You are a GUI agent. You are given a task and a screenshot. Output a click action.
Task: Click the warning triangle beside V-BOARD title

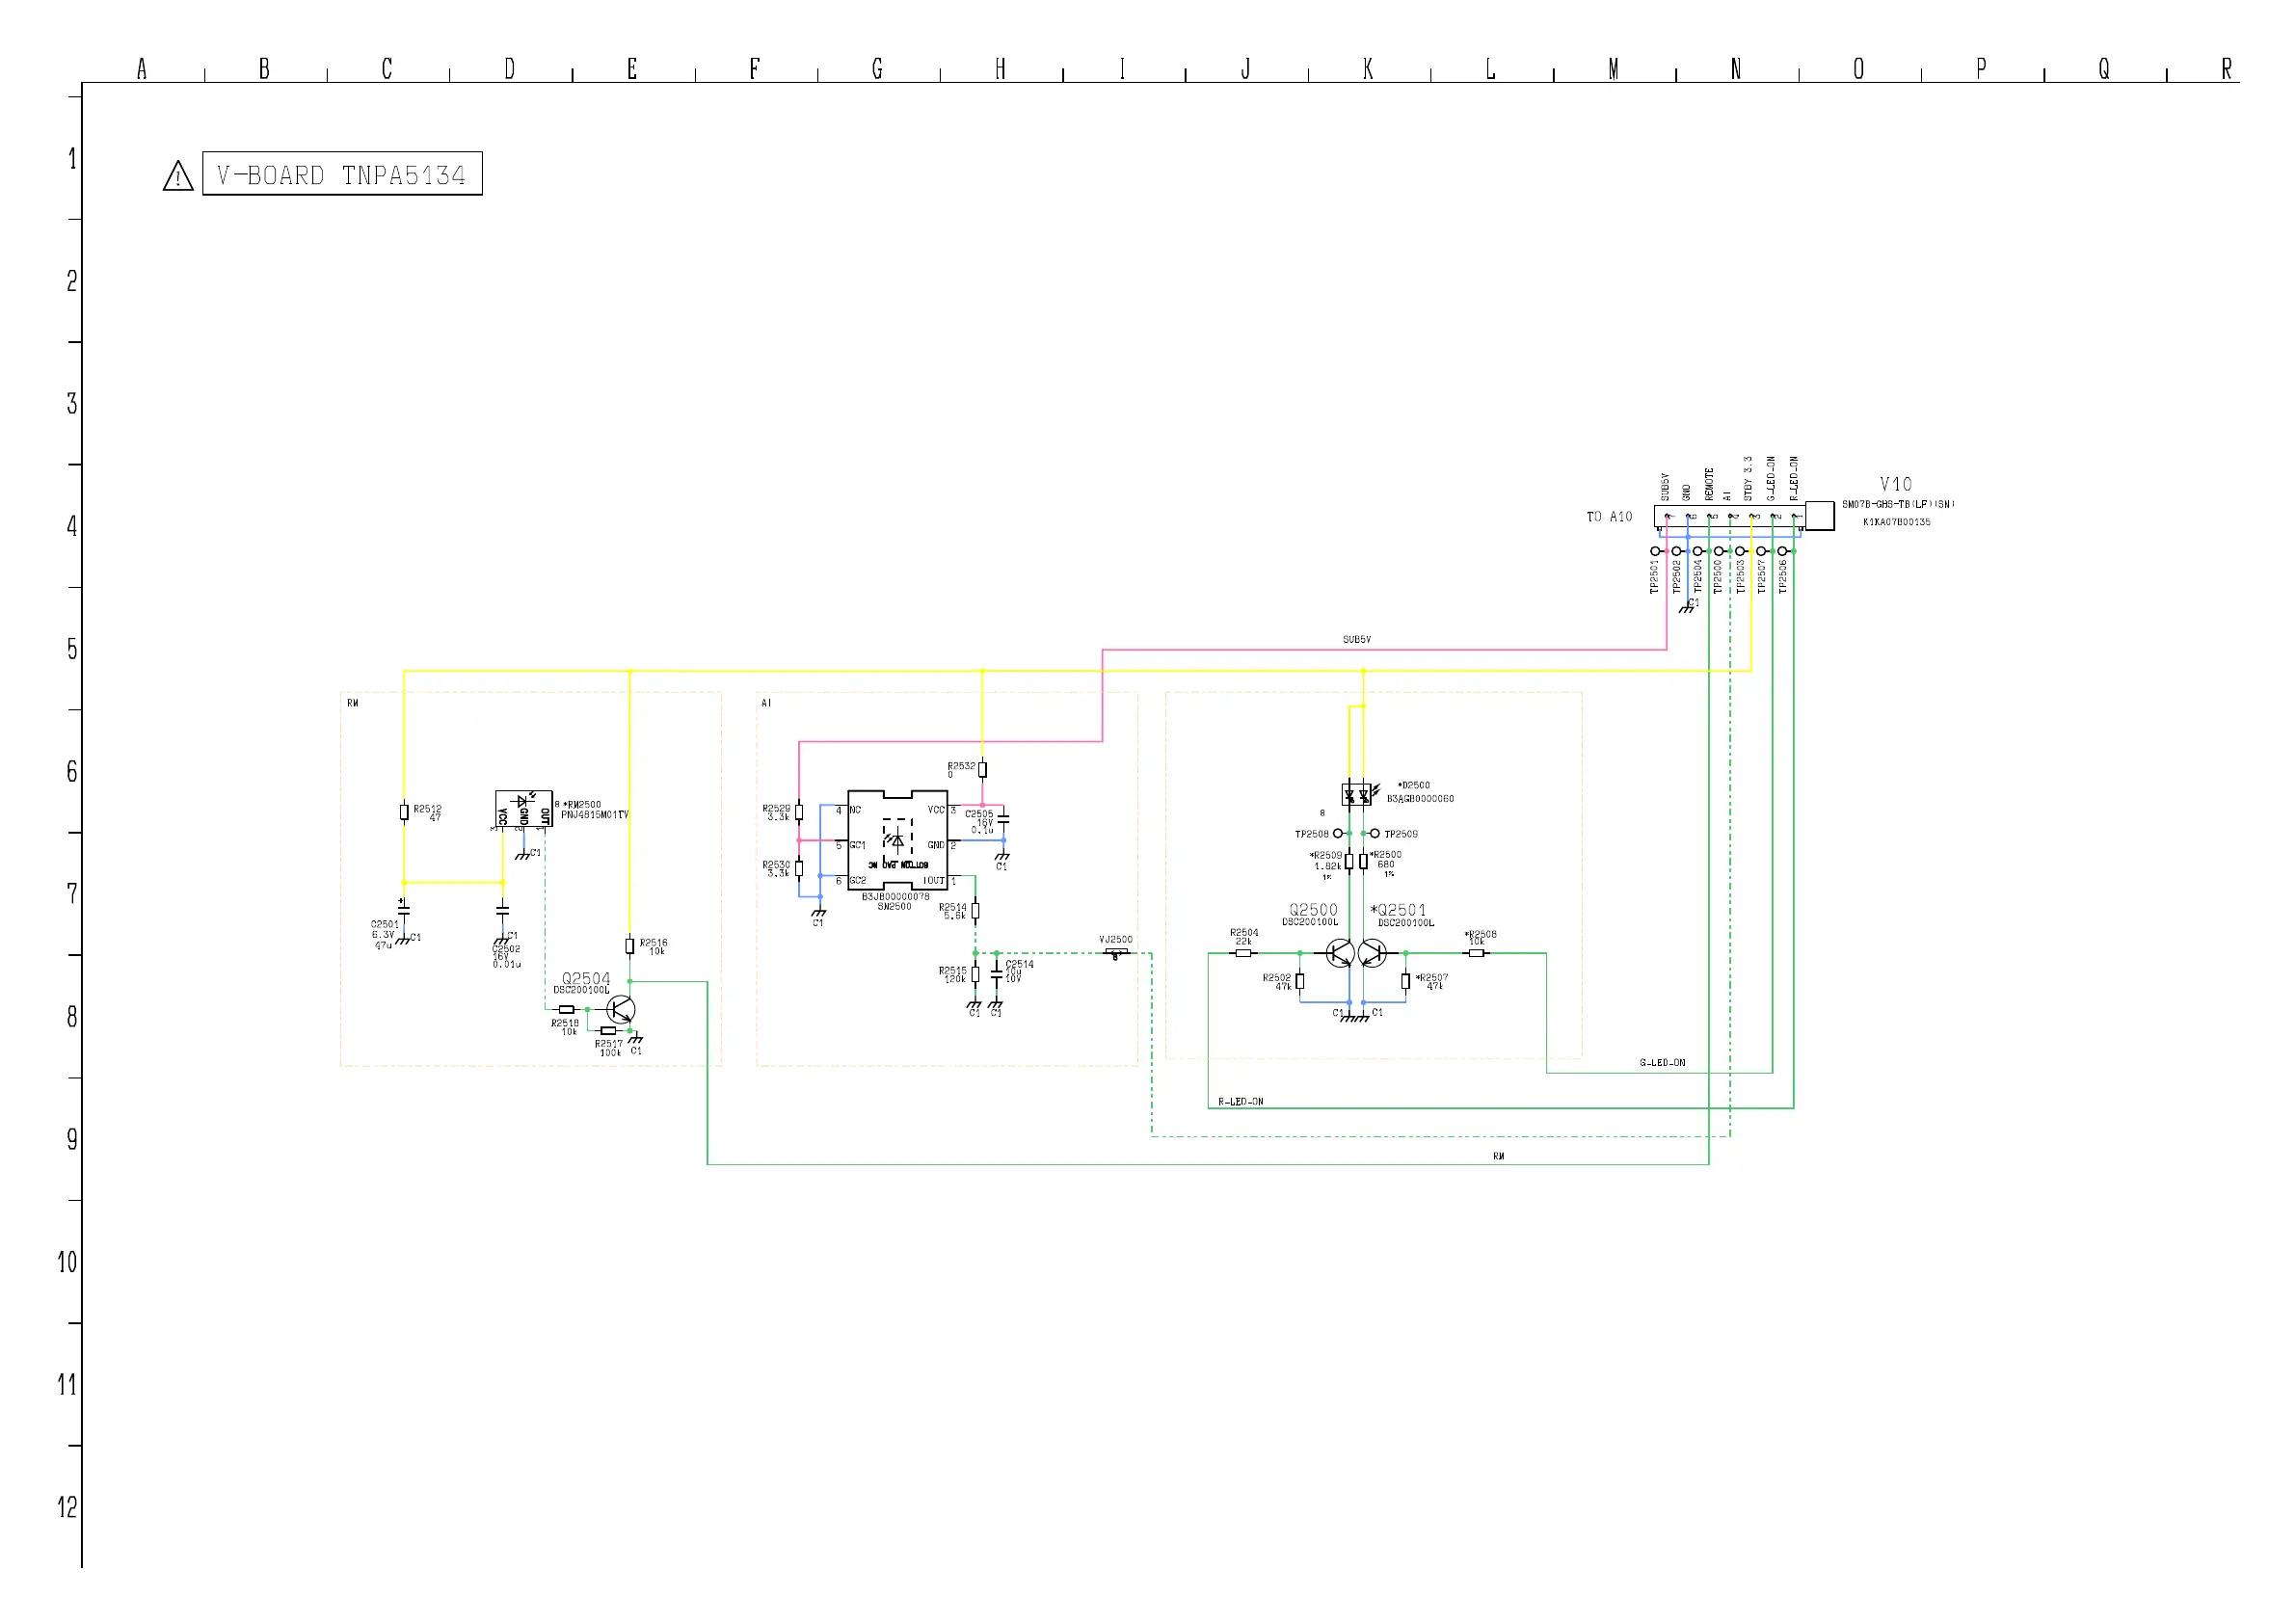[178, 177]
